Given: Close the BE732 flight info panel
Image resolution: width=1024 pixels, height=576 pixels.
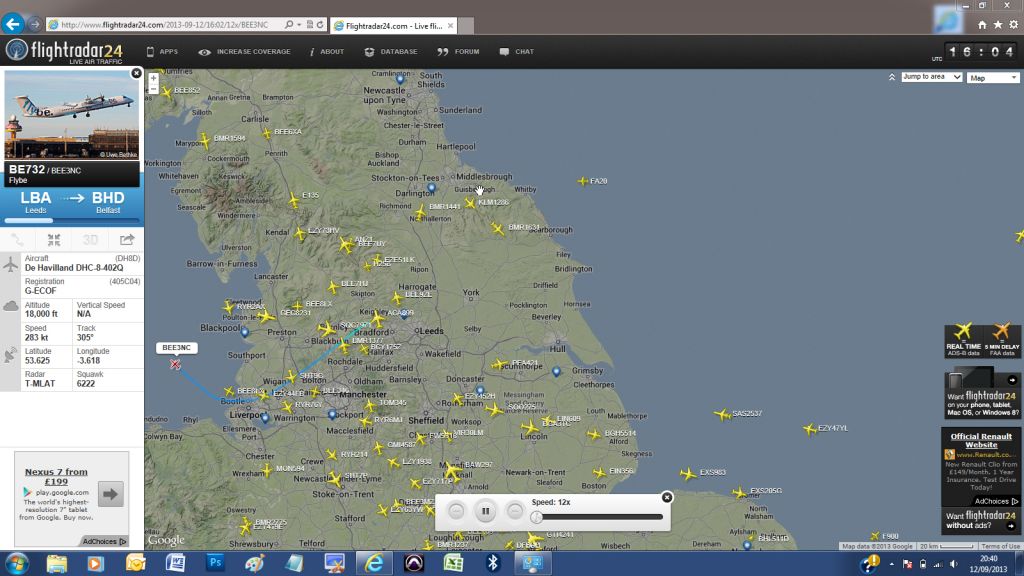Looking at the screenshot, I should tap(136, 73).
